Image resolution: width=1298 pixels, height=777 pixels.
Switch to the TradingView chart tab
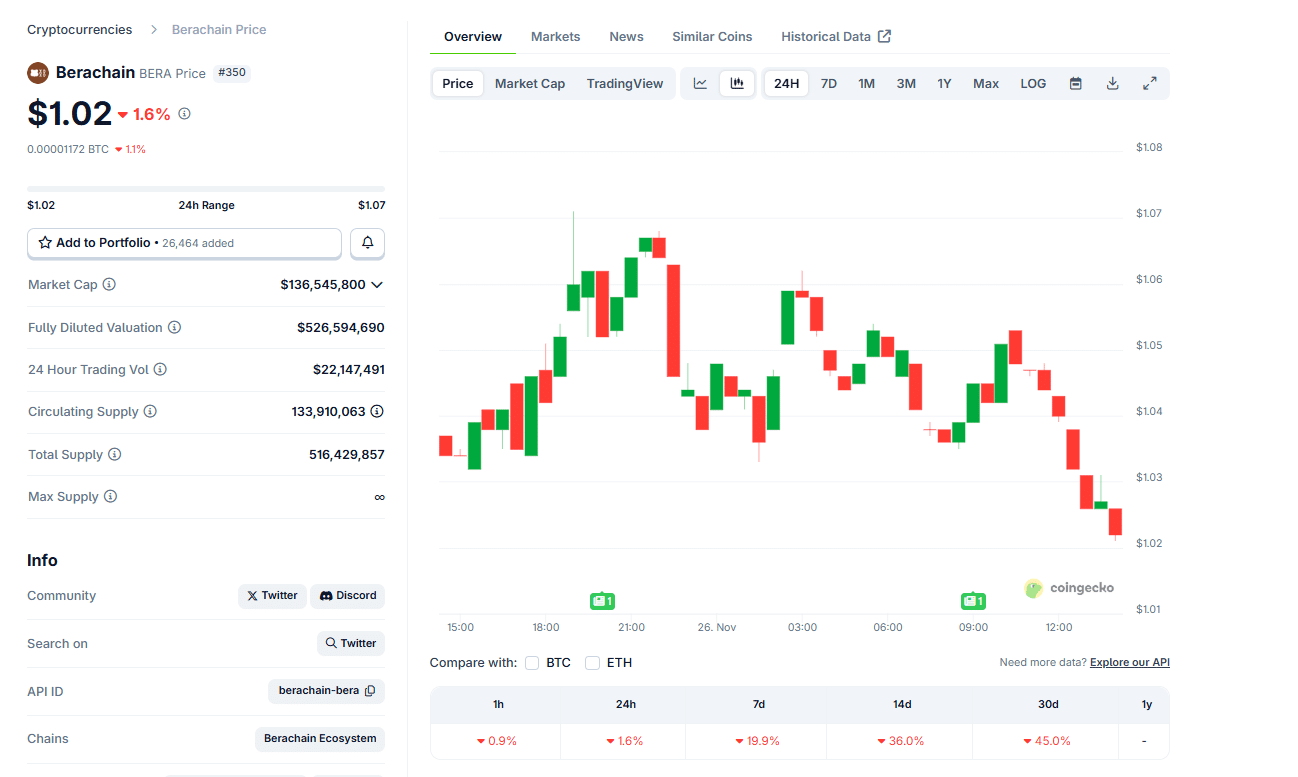point(625,83)
